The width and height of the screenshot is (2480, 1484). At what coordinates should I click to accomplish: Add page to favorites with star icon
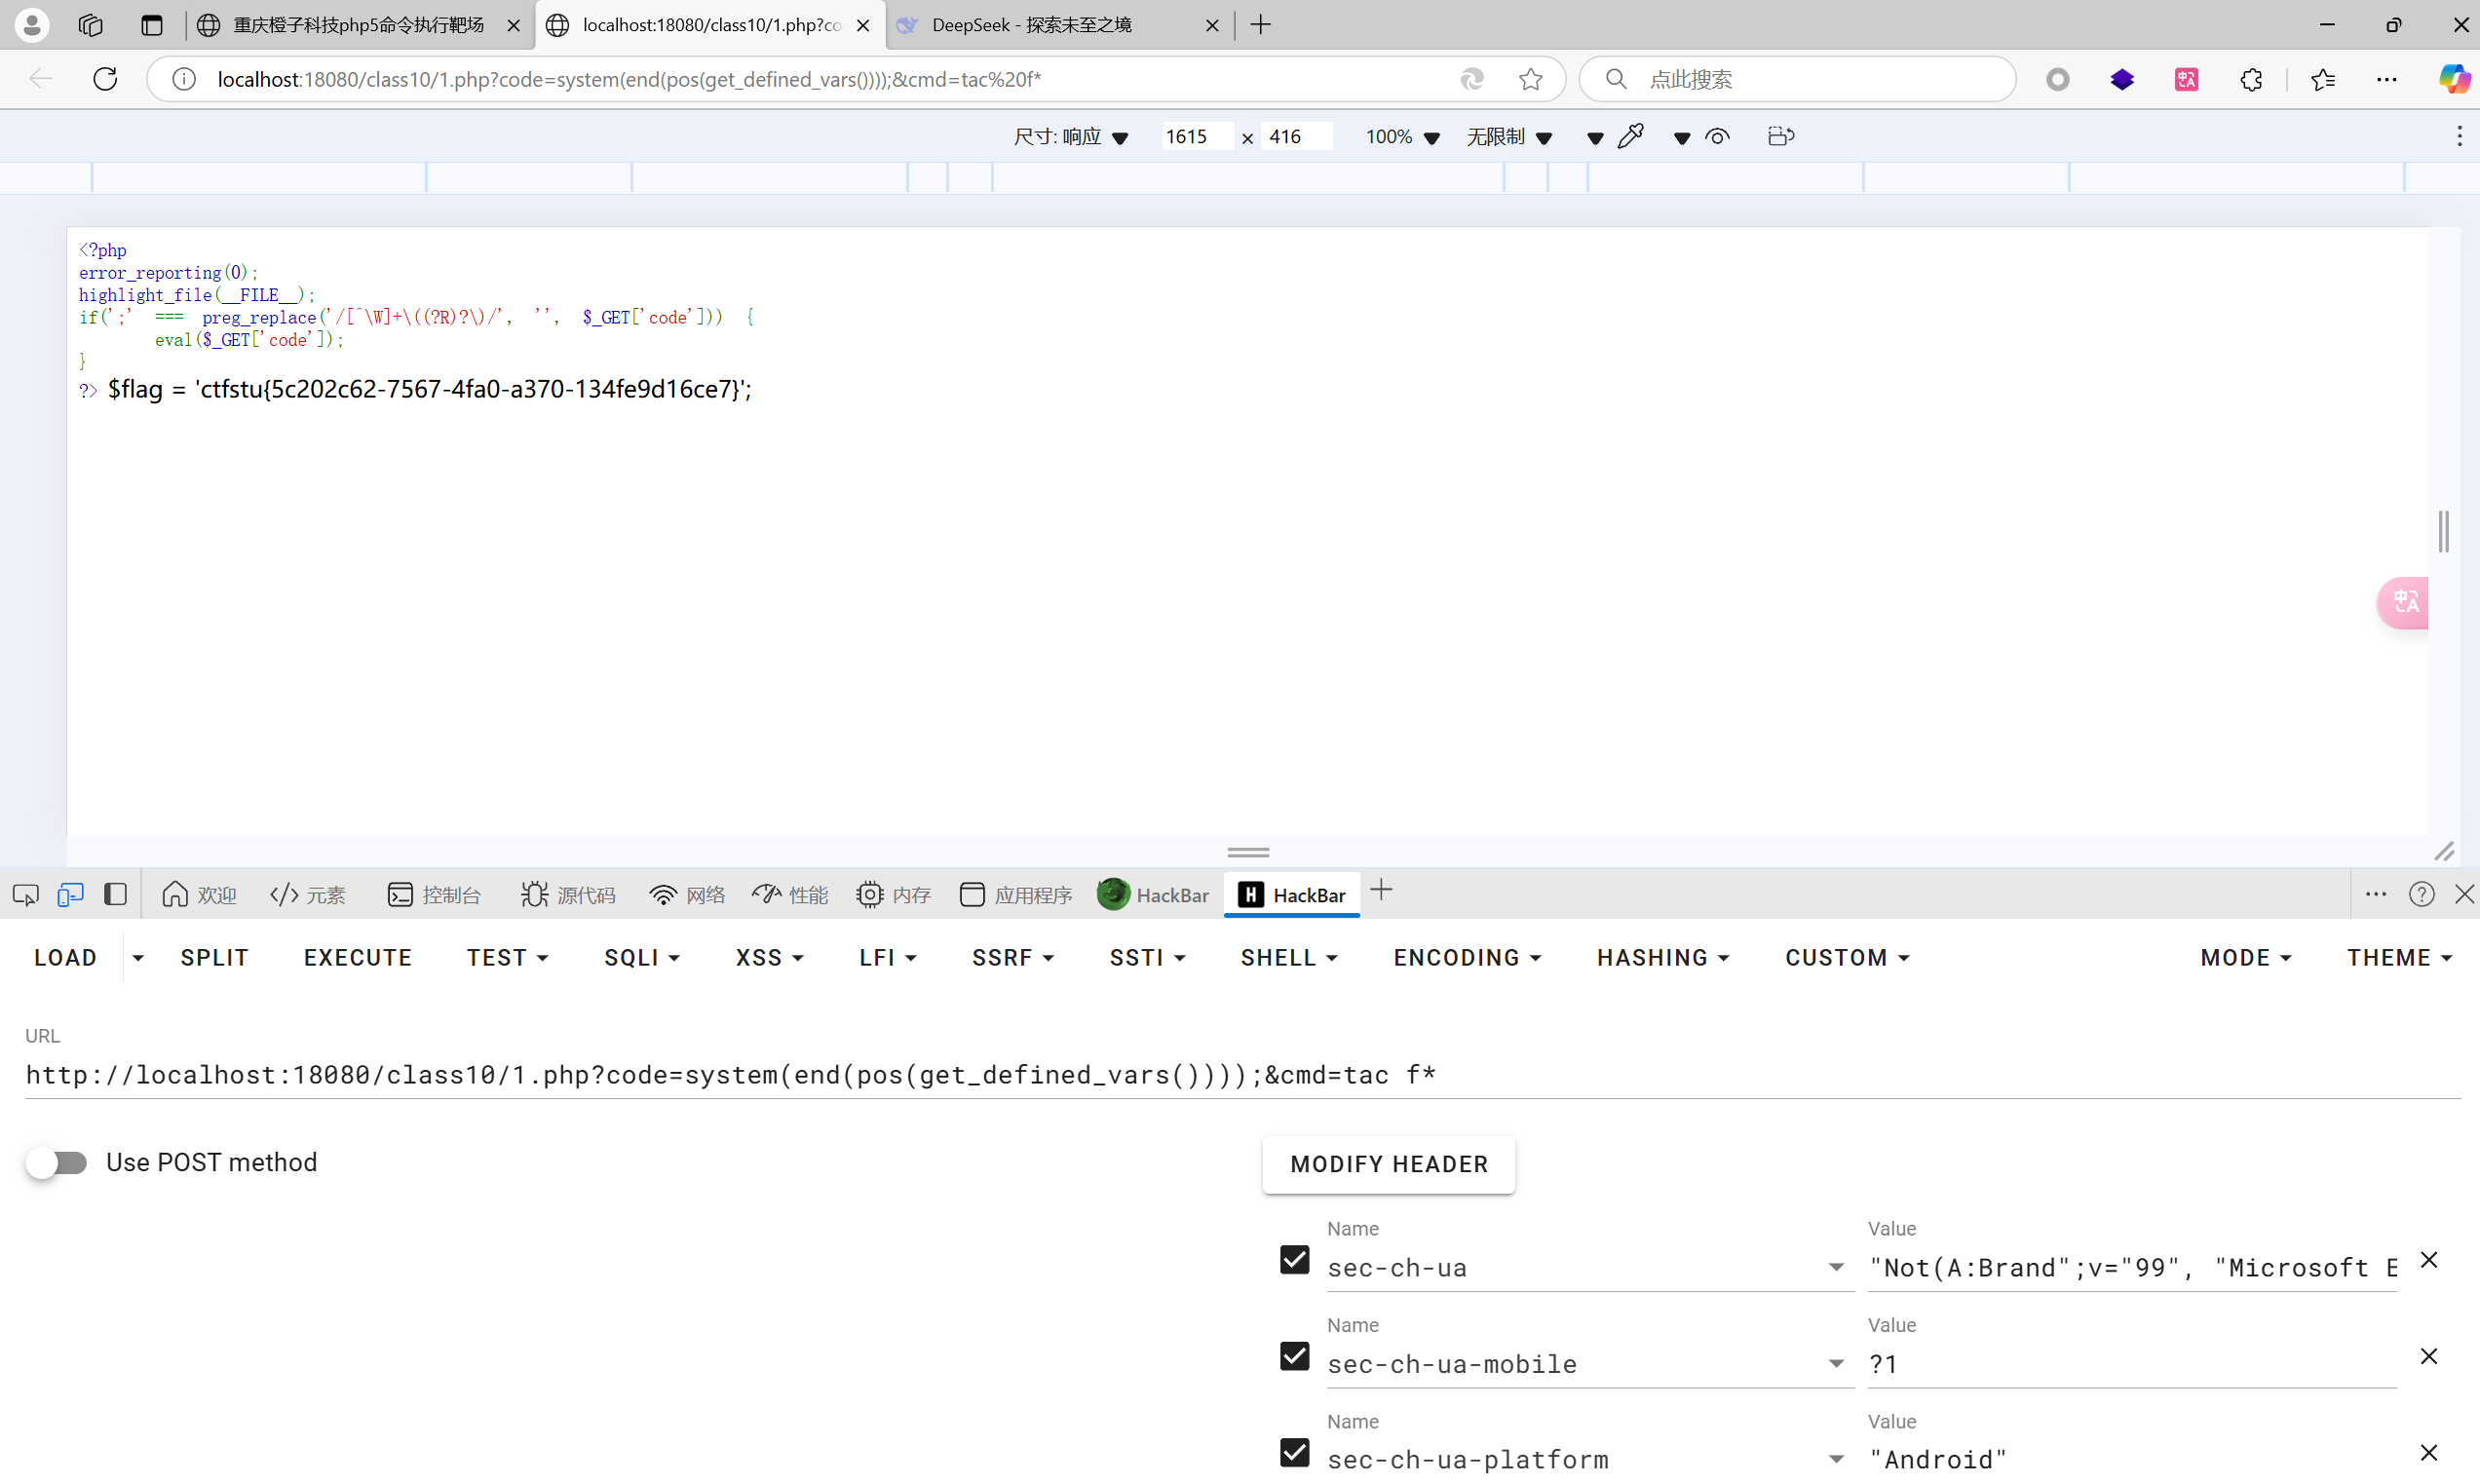tap(1530, 79)
